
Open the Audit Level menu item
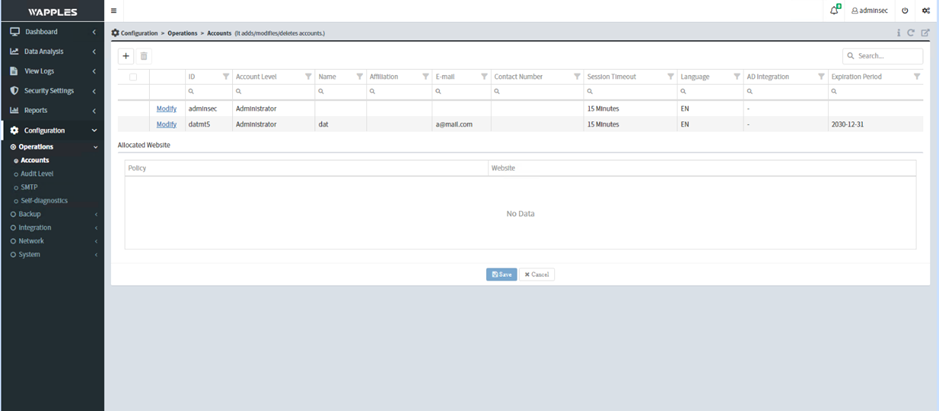click(37, 174)
